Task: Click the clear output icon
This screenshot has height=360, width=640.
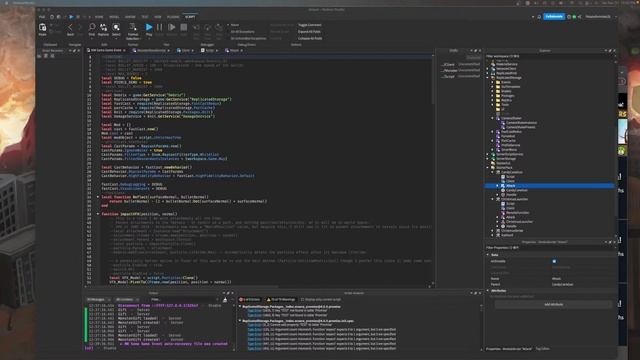Action: [x=225, y=300]
